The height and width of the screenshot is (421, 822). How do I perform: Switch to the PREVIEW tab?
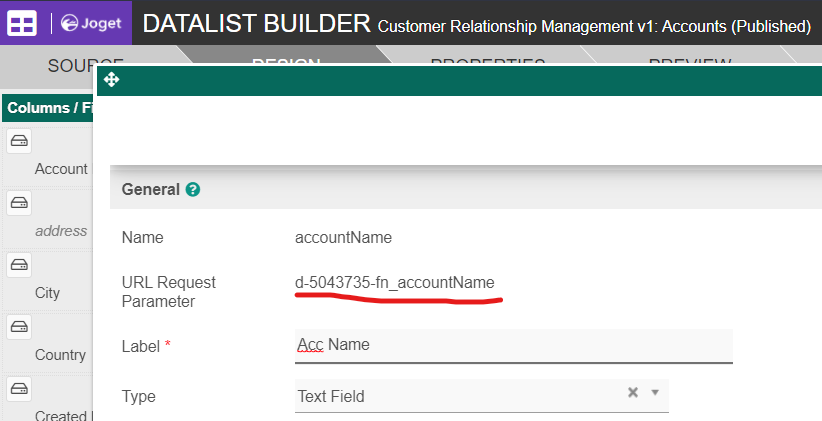[x=690, y=65]
